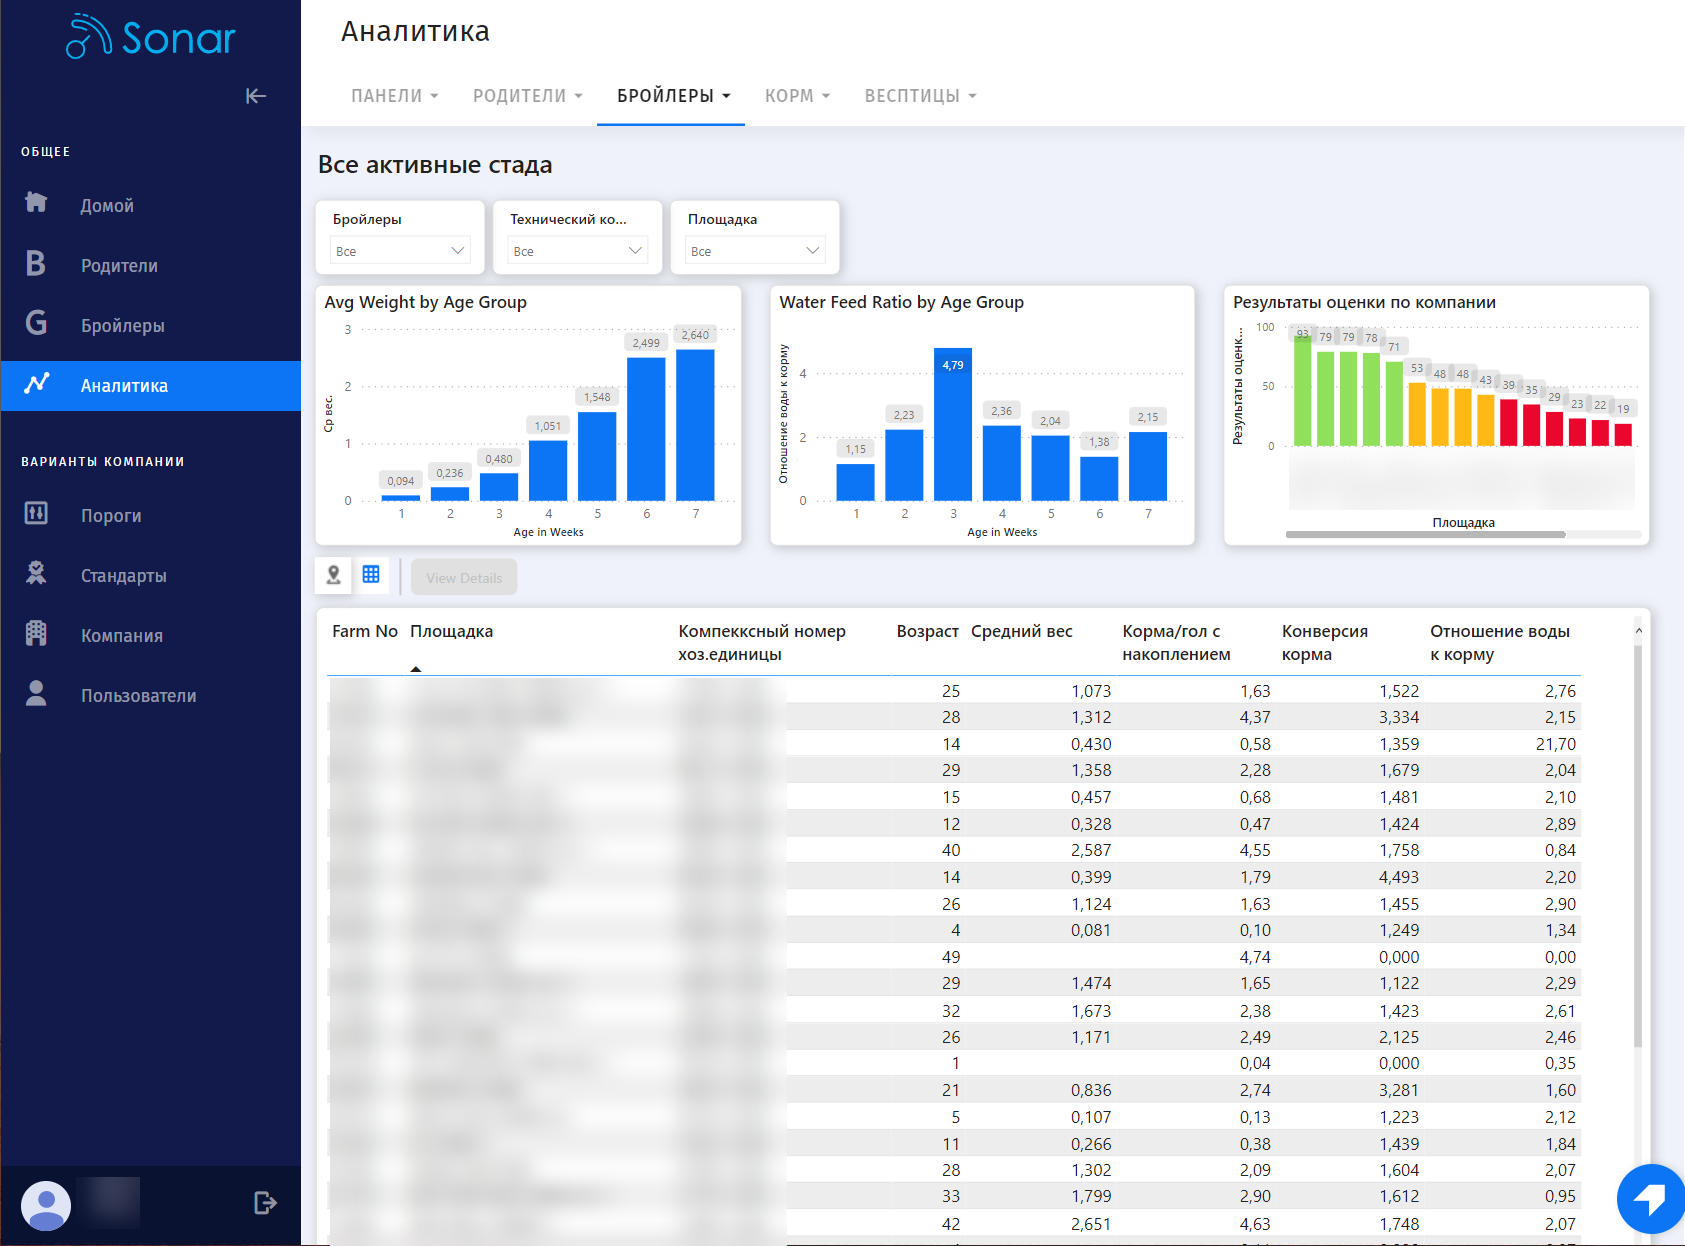Screen dimensions: 1685x1246
Task: Click the Стандарты ribbon icon
Action: (x=36, y=573)
